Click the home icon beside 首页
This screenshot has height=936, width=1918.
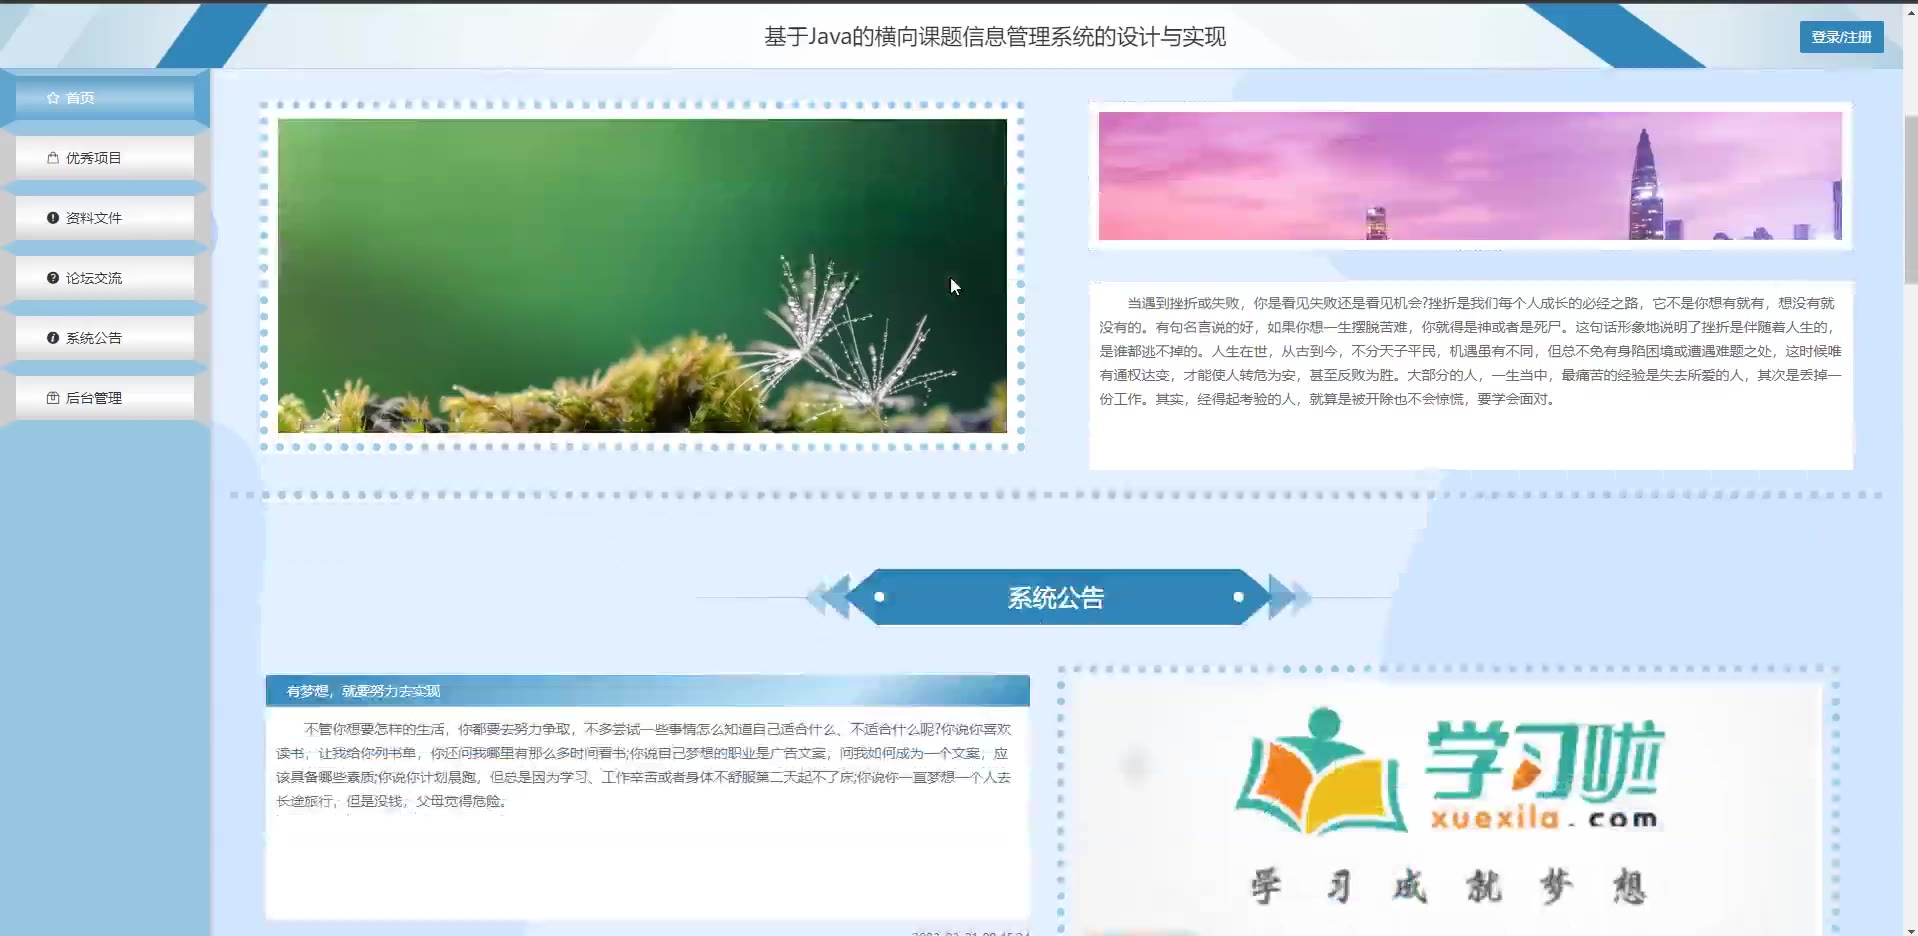click(x=53, y=98)
